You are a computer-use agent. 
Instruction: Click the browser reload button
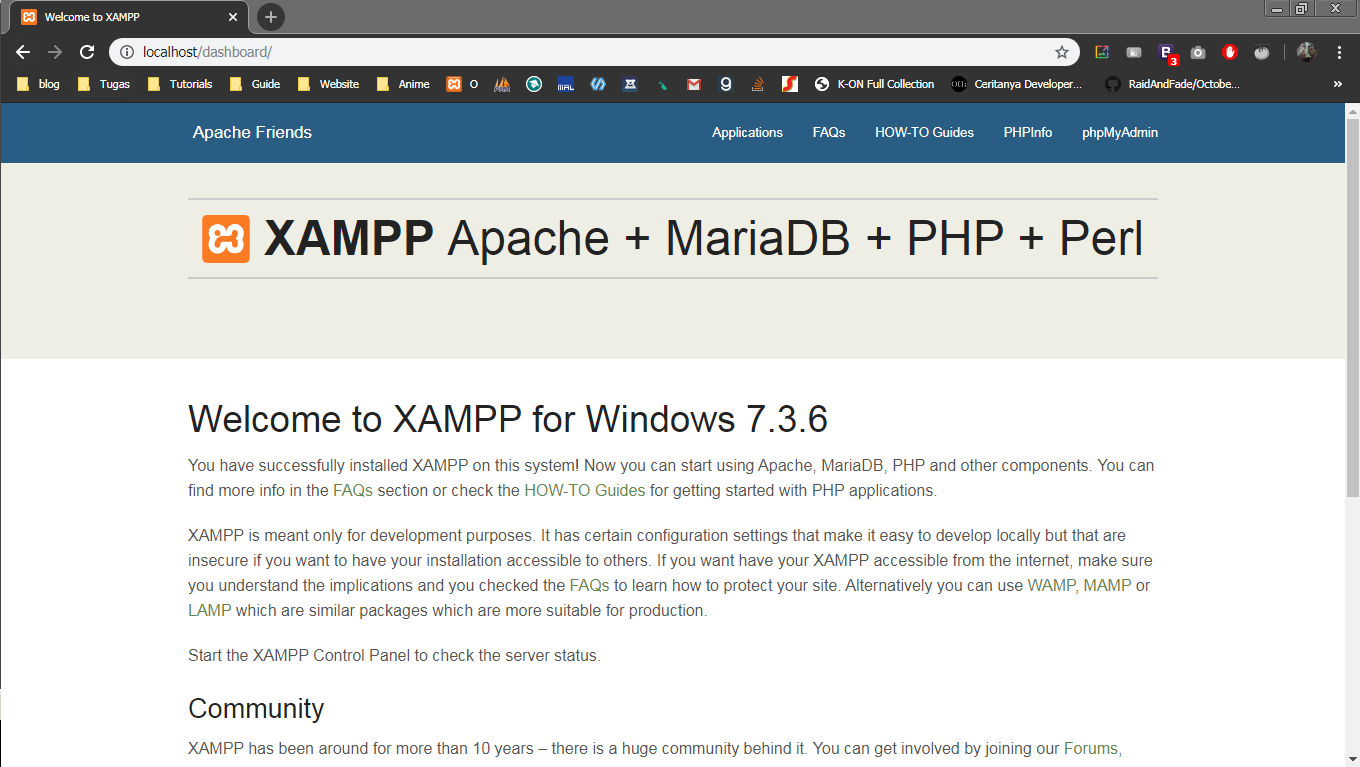pyautogui.click(x=87, y=52)
